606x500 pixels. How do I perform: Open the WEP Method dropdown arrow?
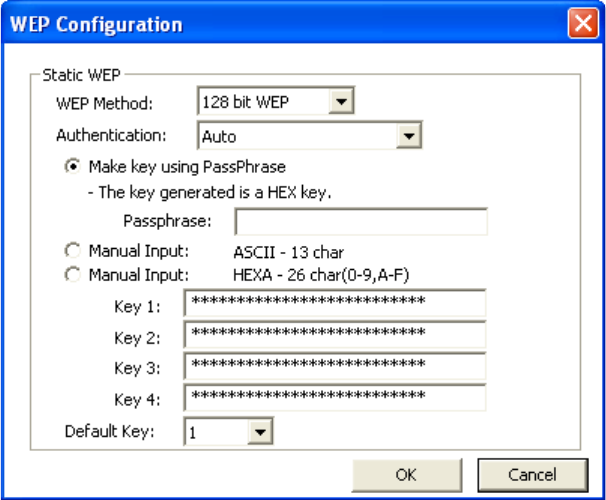[341, 102]
